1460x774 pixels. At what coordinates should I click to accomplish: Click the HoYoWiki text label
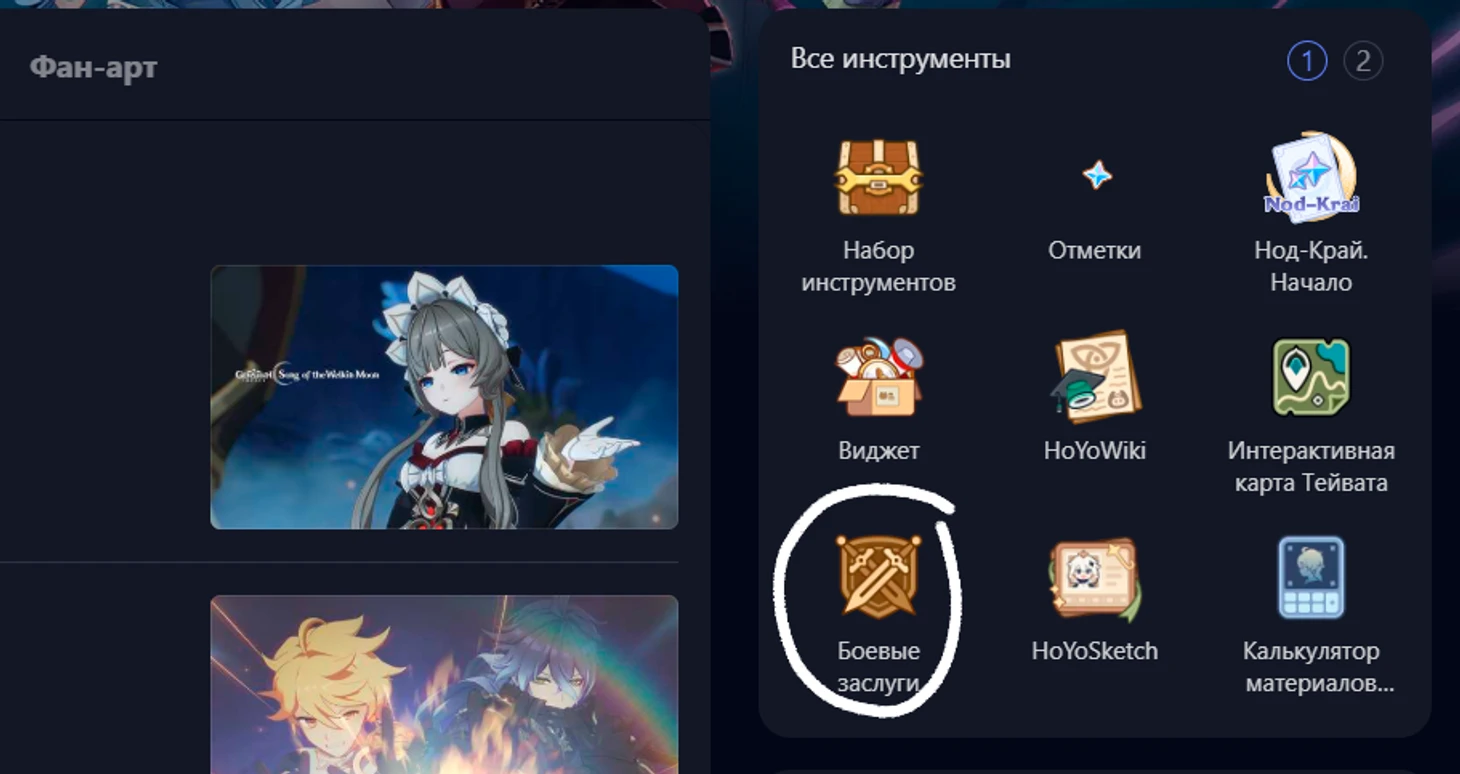[1095, 450]
